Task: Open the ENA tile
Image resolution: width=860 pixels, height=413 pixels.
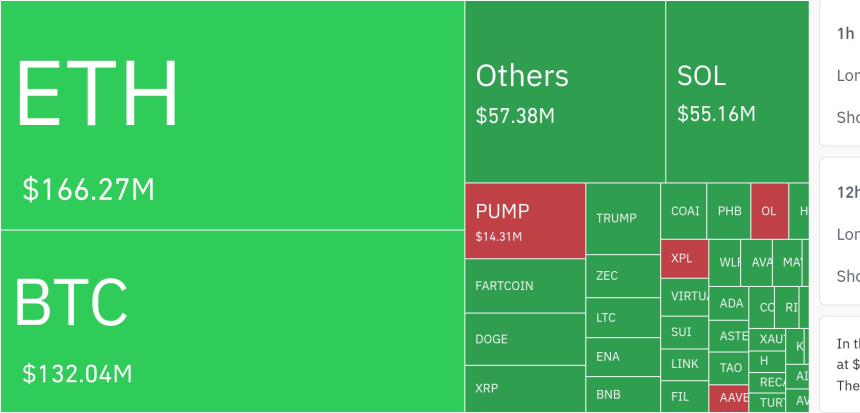Action: click(622, 356)
